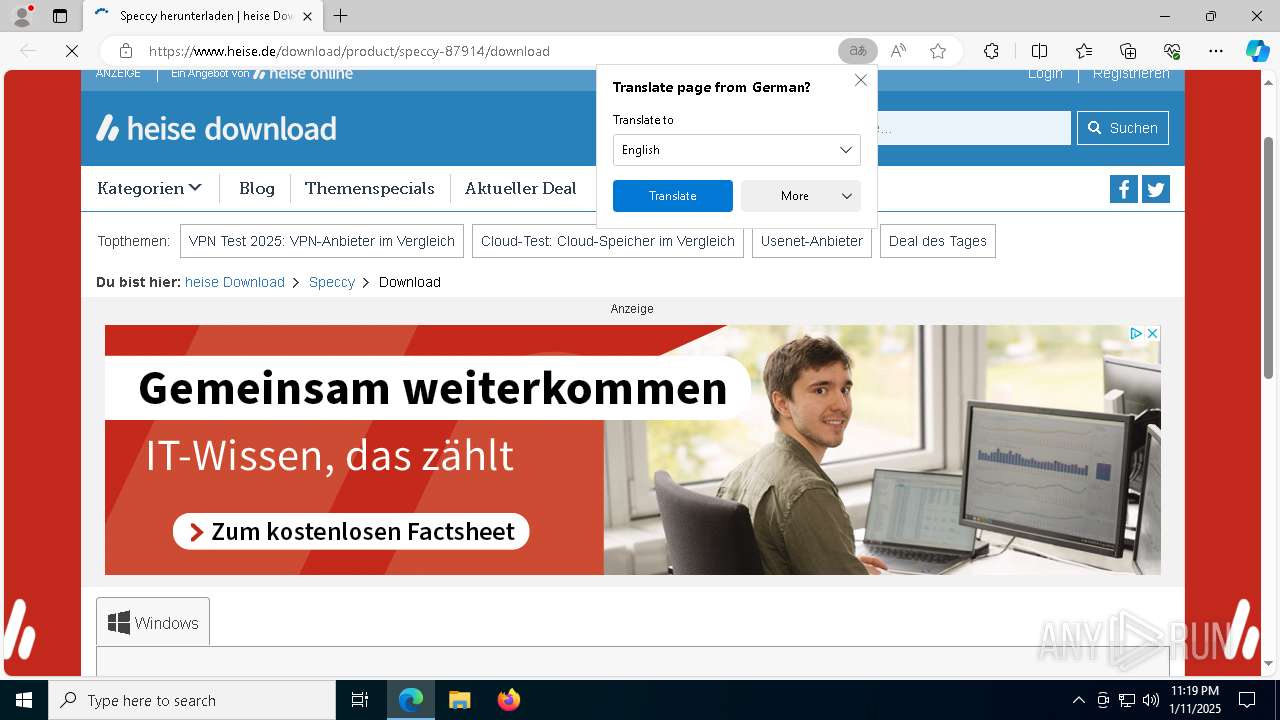This screenshot has height=720, width=1280.
Task: Expand the More options dropdown
Action: (801, 196)
